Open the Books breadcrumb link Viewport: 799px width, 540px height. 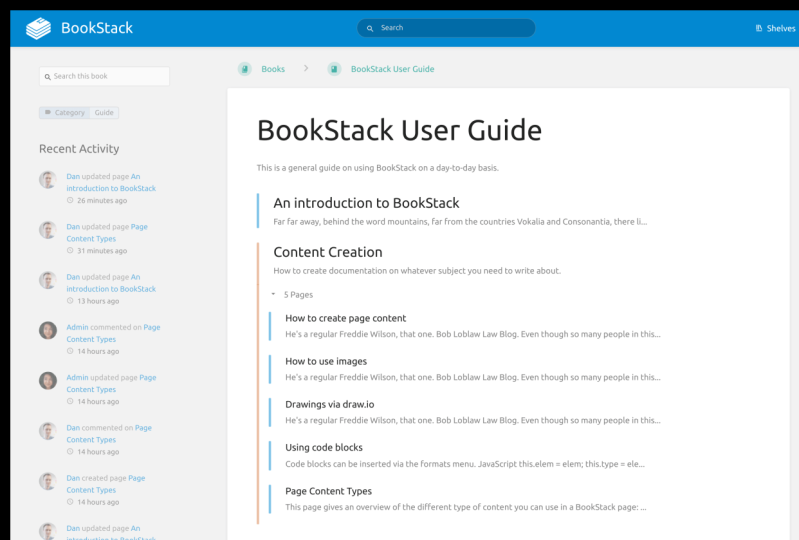pyautogui.click(x=273, y=69)
